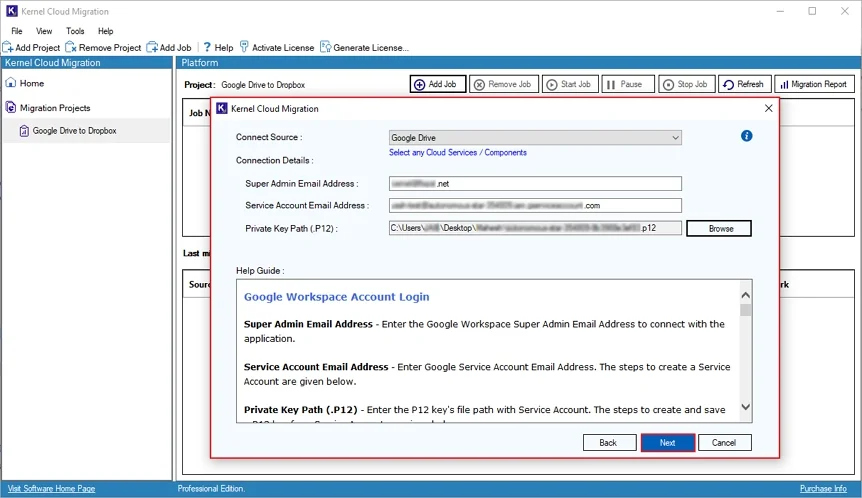Click Select any Cloud Services / Components link

click(x=457, y=152)
